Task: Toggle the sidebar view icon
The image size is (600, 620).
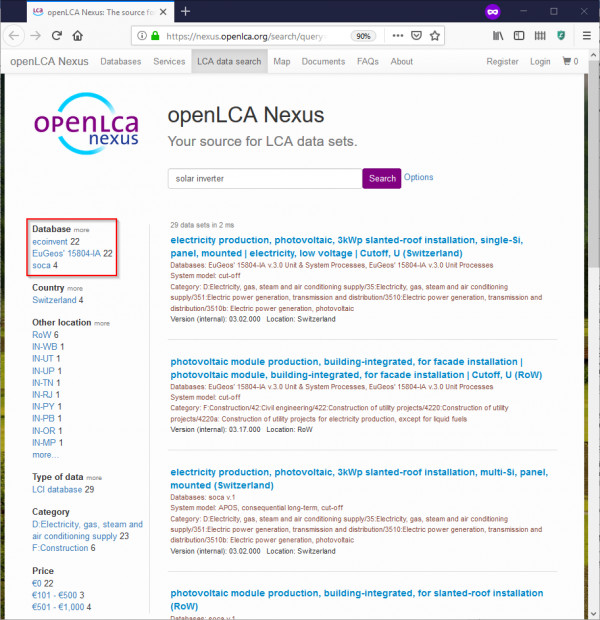Action: coord(519,36)
